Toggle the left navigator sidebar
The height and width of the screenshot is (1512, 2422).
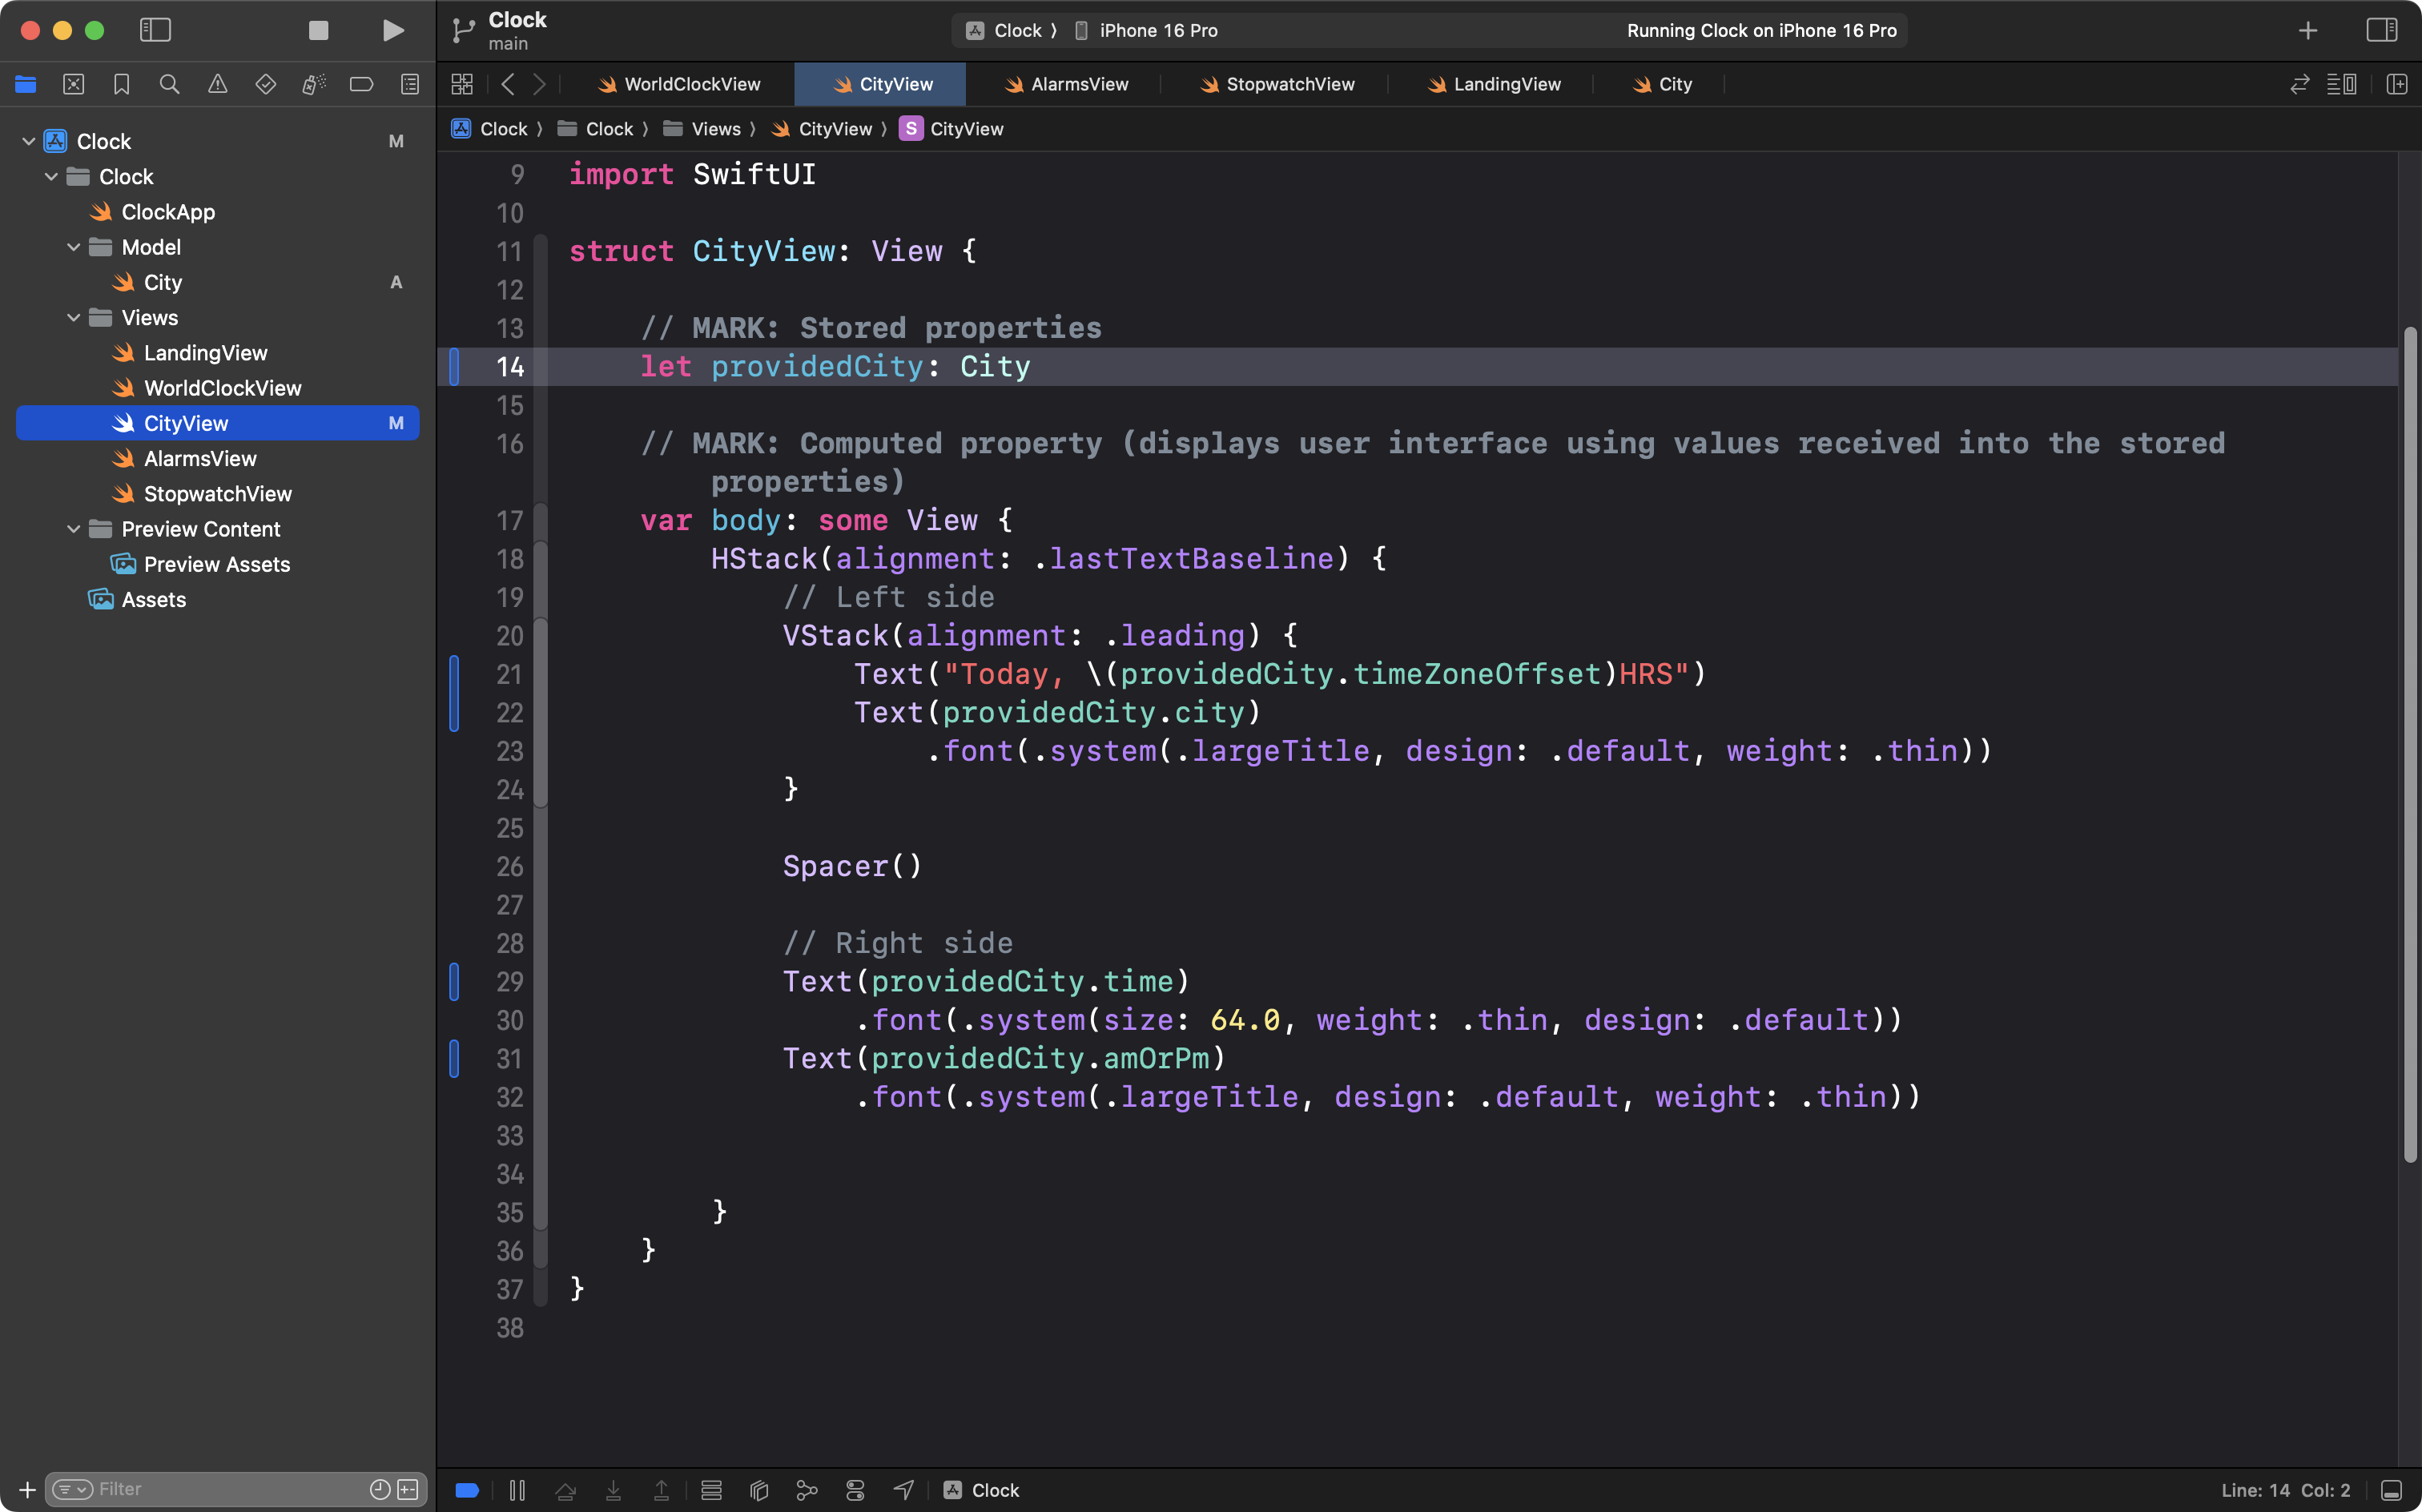(x=155, y=31)
